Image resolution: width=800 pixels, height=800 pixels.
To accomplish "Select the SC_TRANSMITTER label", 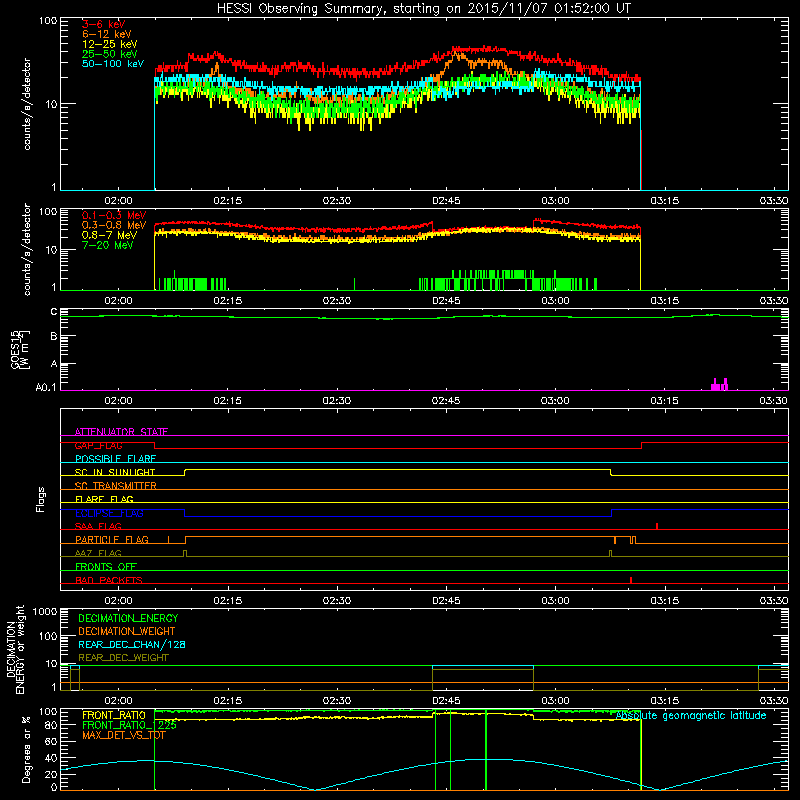I will point(115,486).
